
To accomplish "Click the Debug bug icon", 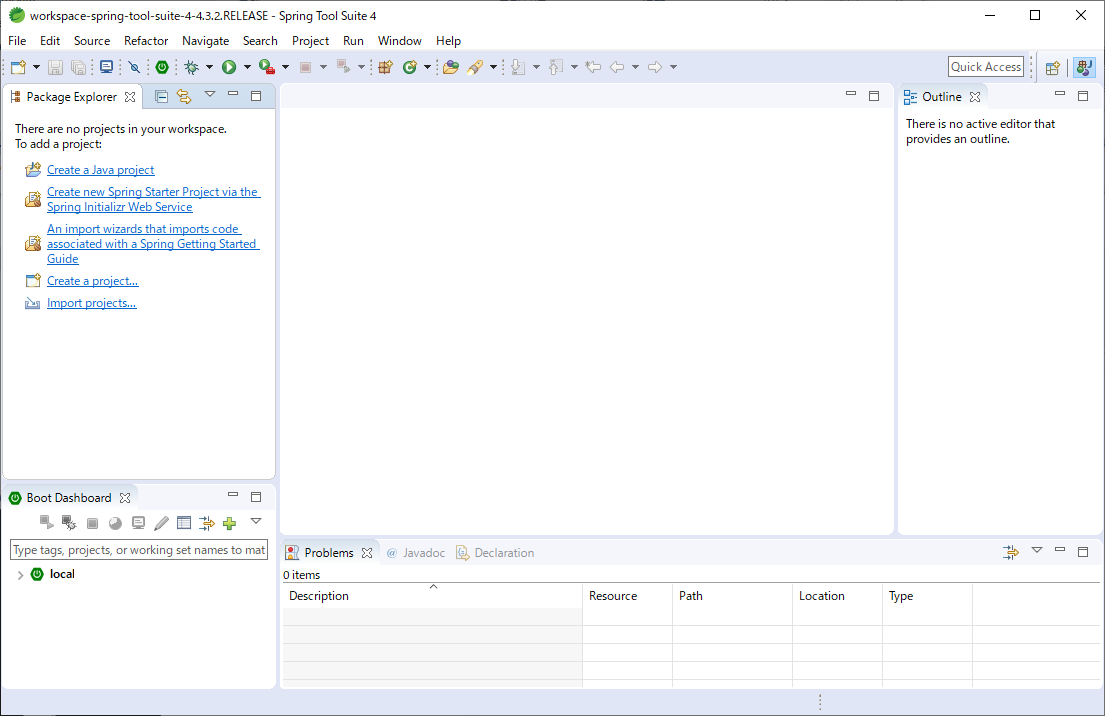I will pyautogui.click(x=191, y=67).
